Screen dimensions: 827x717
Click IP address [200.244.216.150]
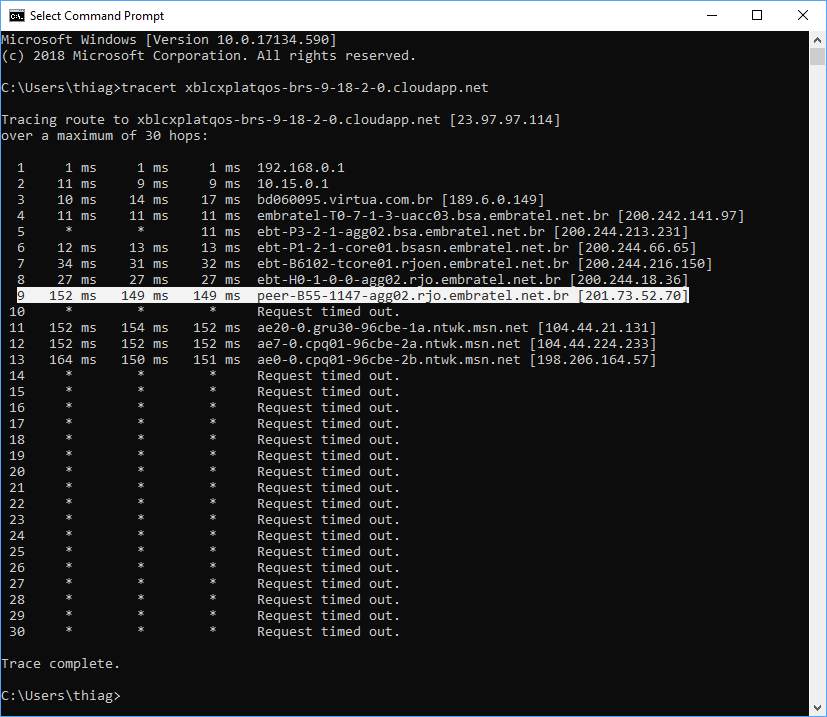(x=645, y=263)
